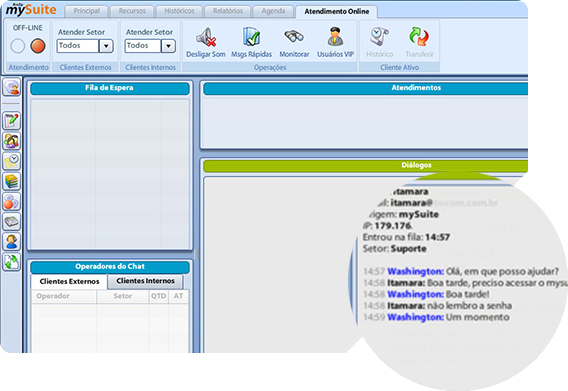Select Clientes Internos tab in Operadores do Chat
568x391 pixels.
(x=145, y=281)
